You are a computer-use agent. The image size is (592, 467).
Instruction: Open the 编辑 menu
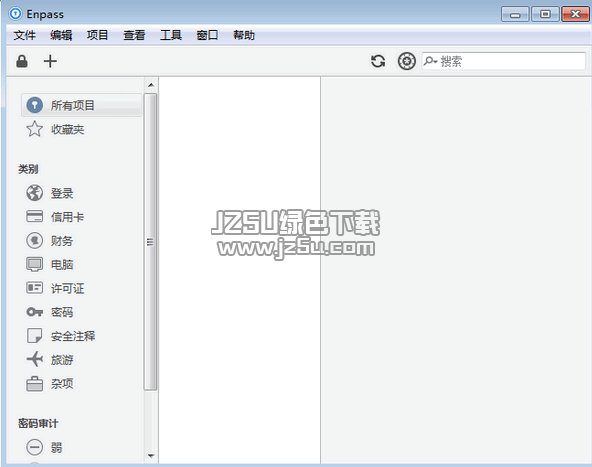[61, 35]
